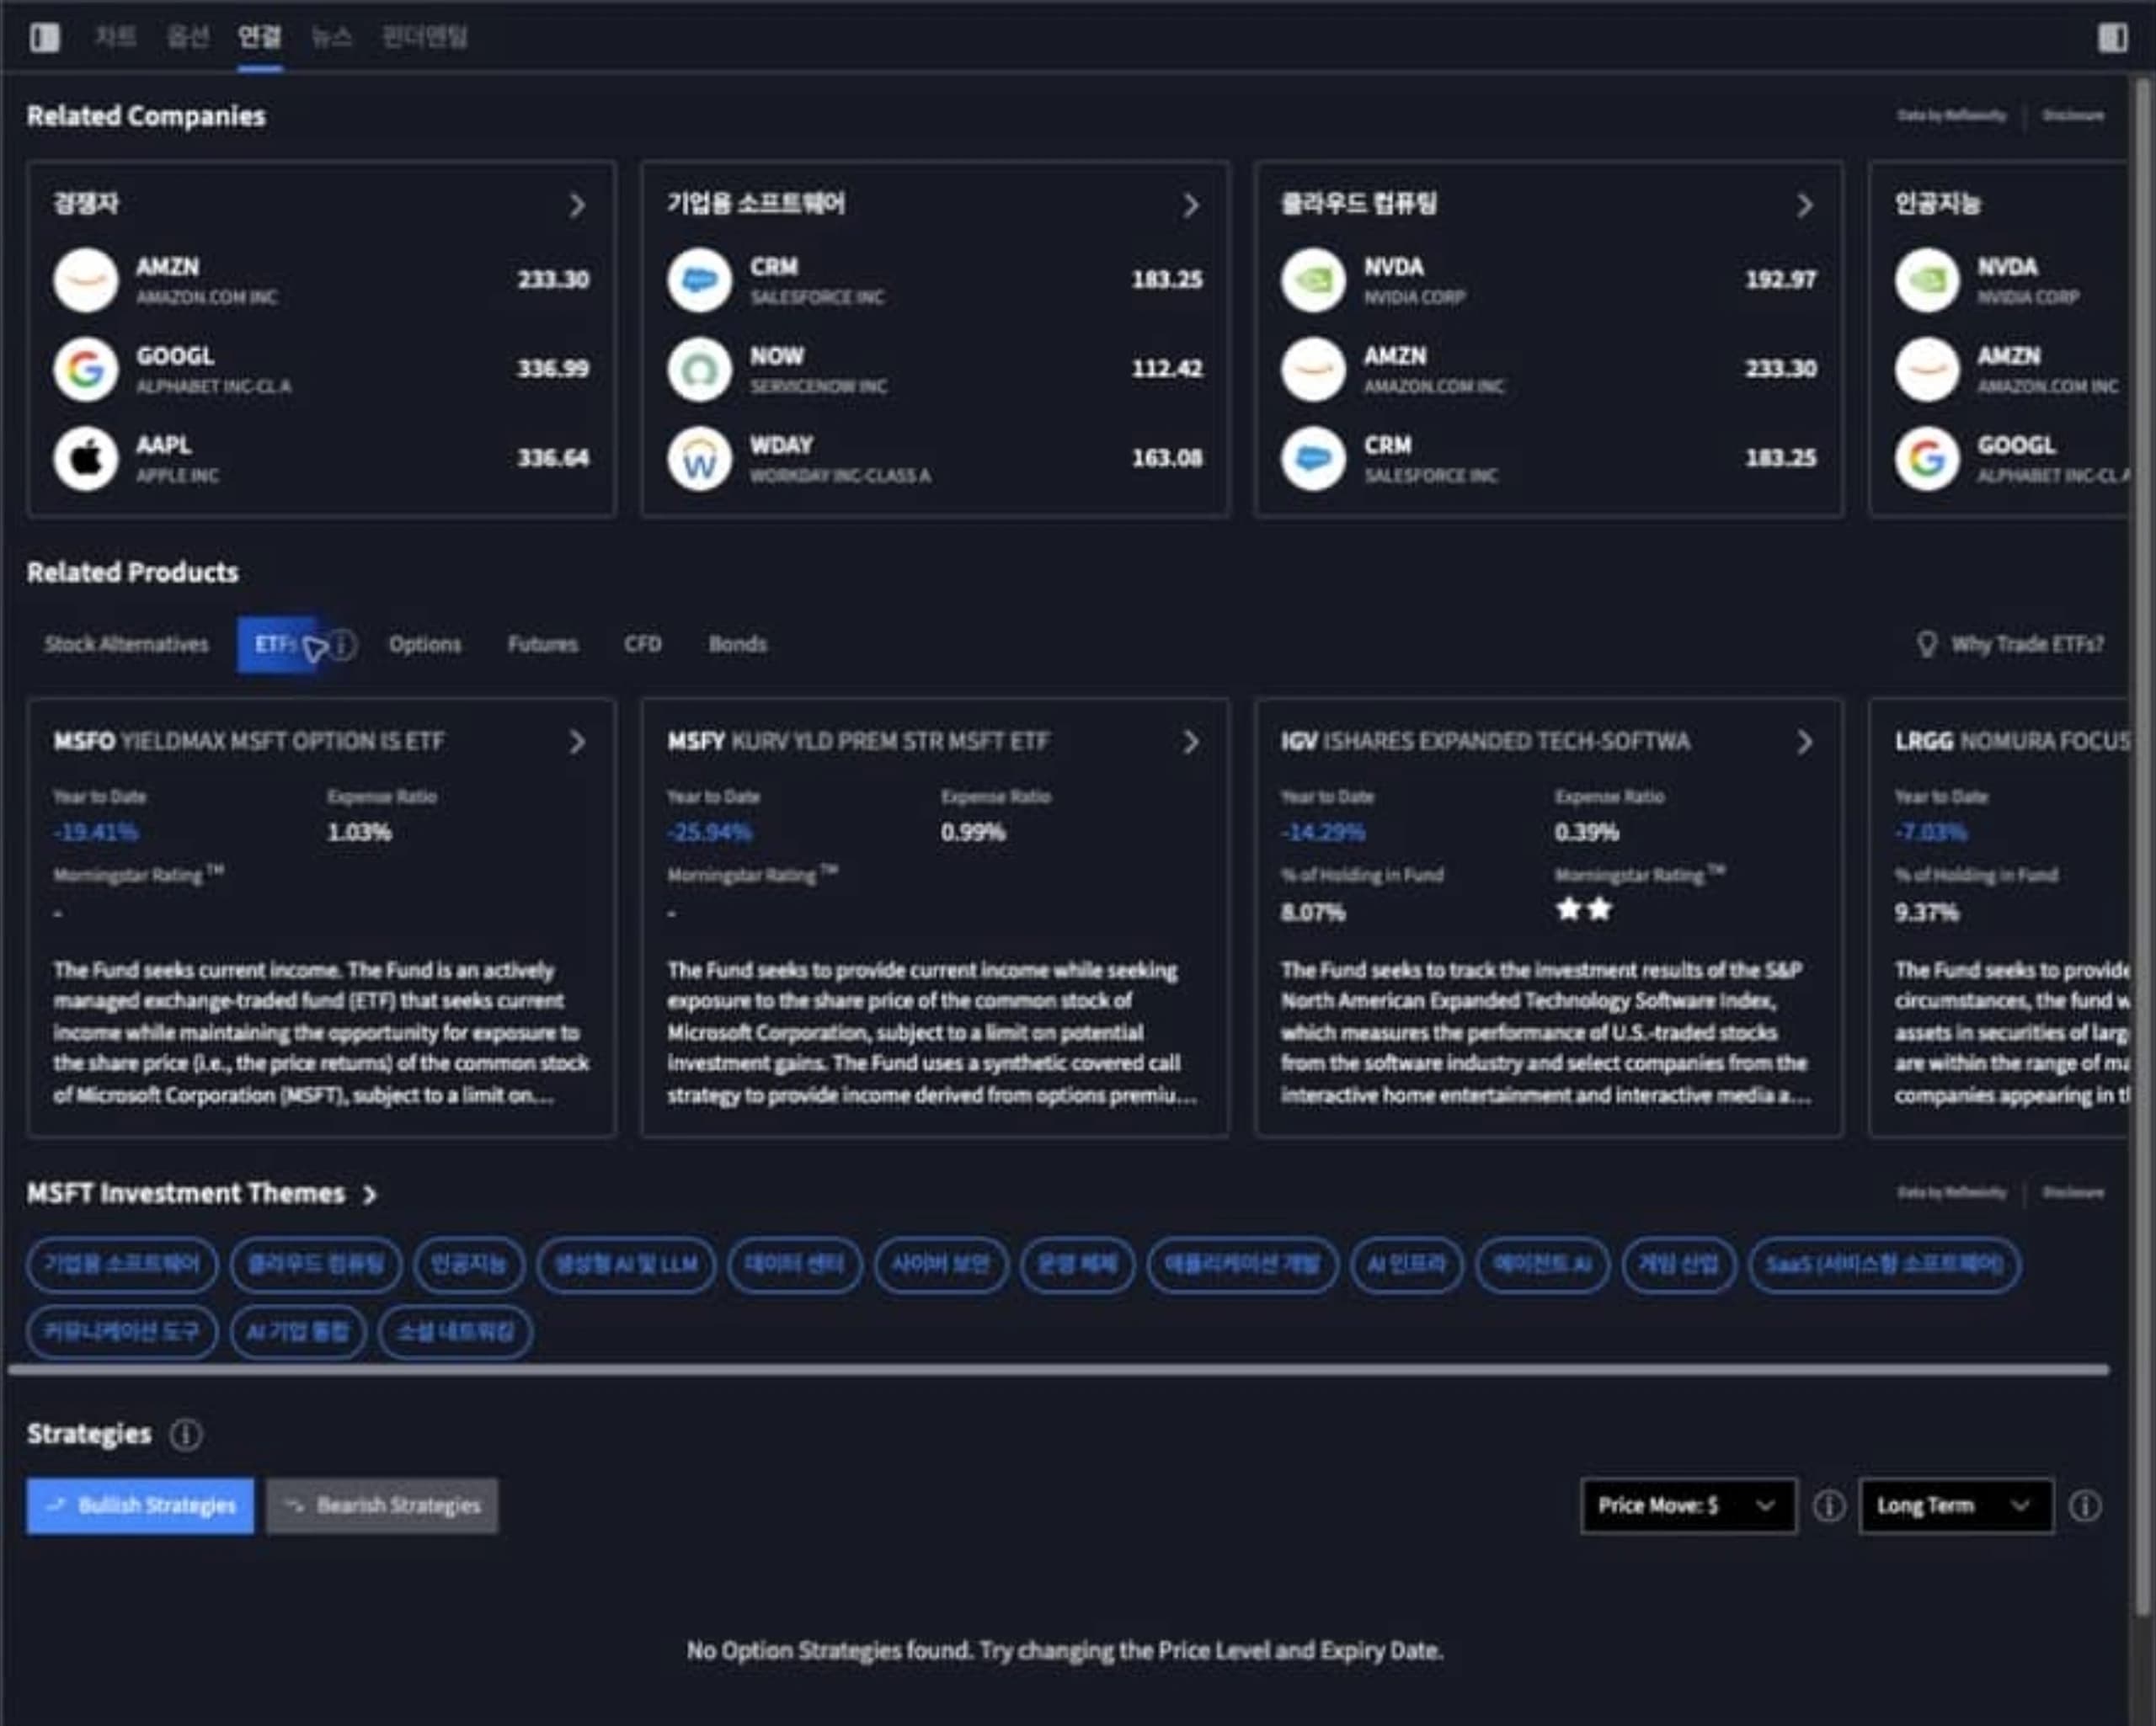The width and height of the screenshot is (2156, 1726).
Task: Click the Apple logo beside AAPL
Action: pyautogui.click(x=86, y=458)
